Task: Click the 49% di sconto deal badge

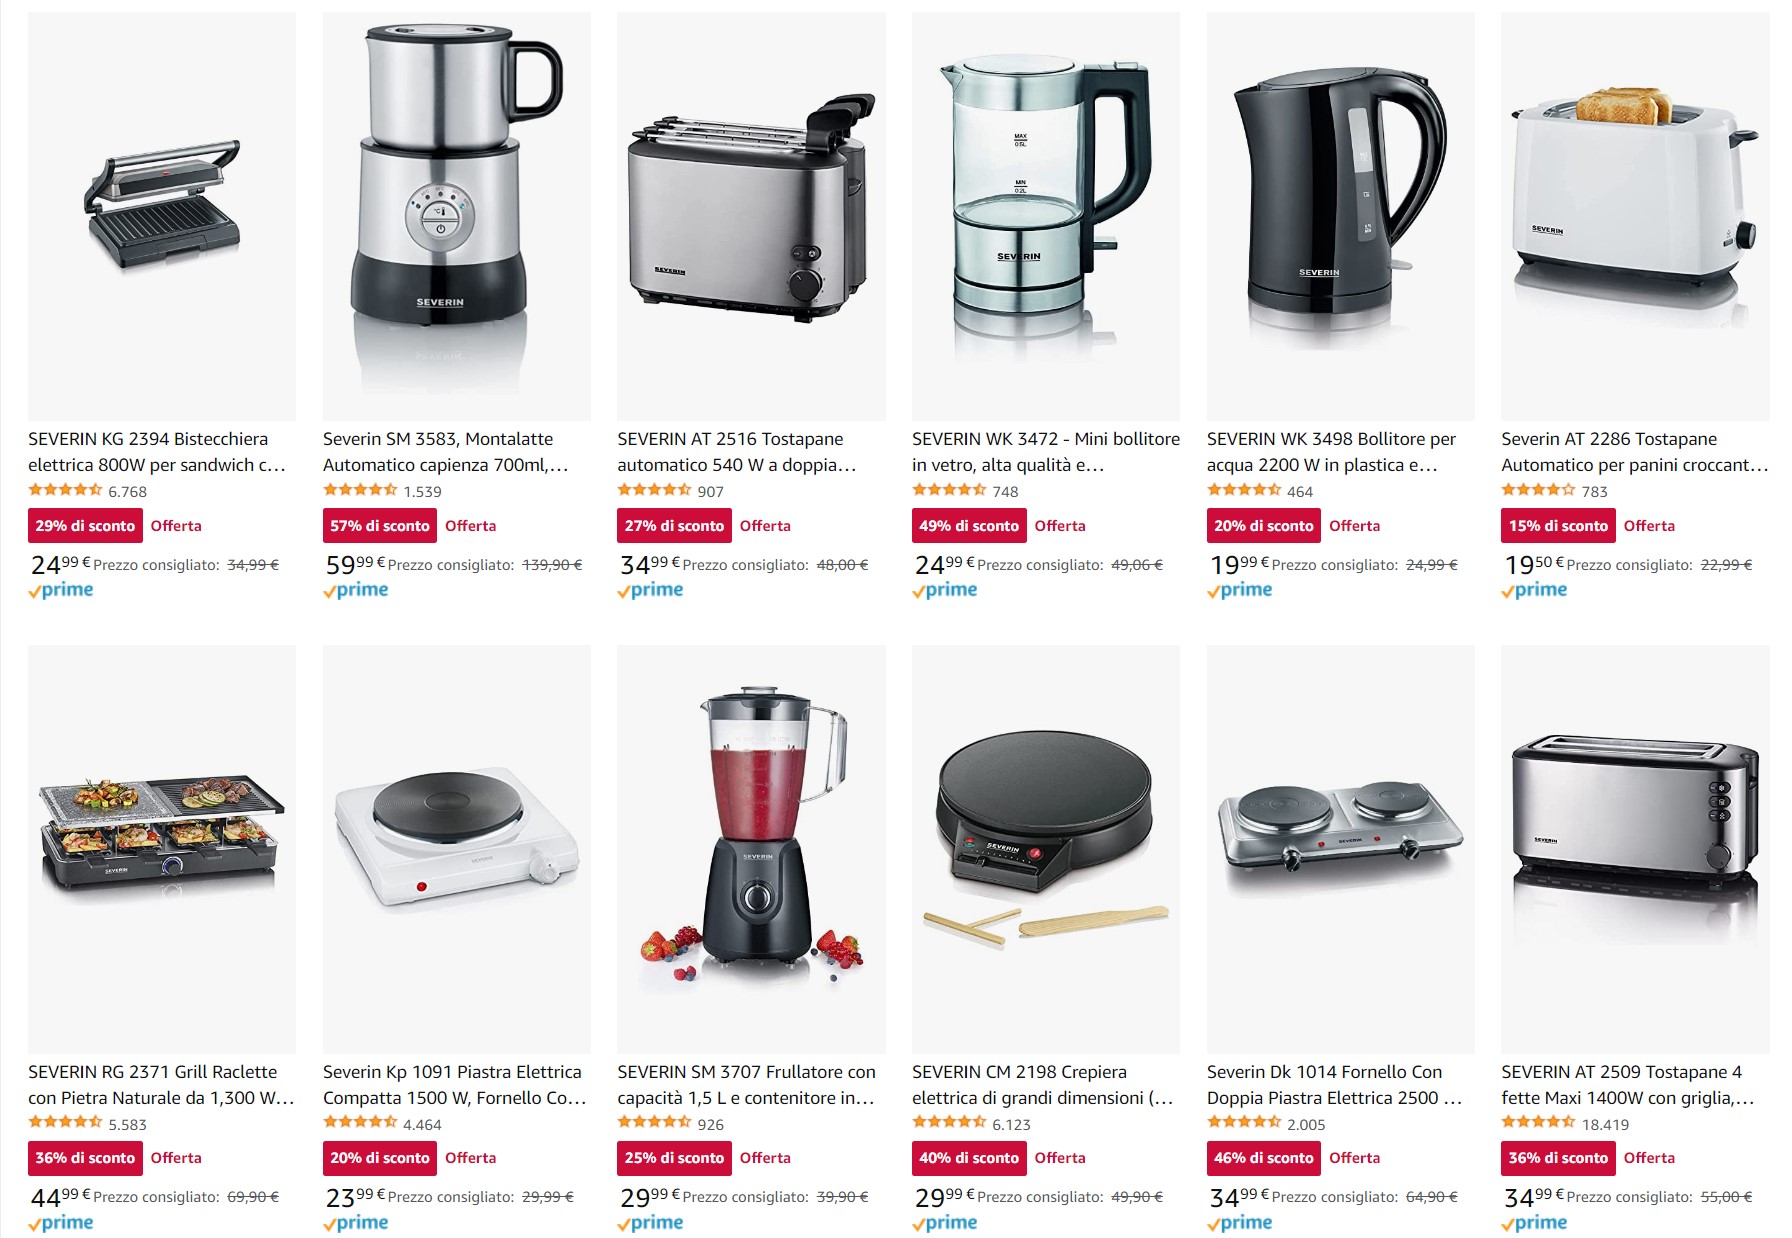Action: pyautogui.click(x=969, y=526)
